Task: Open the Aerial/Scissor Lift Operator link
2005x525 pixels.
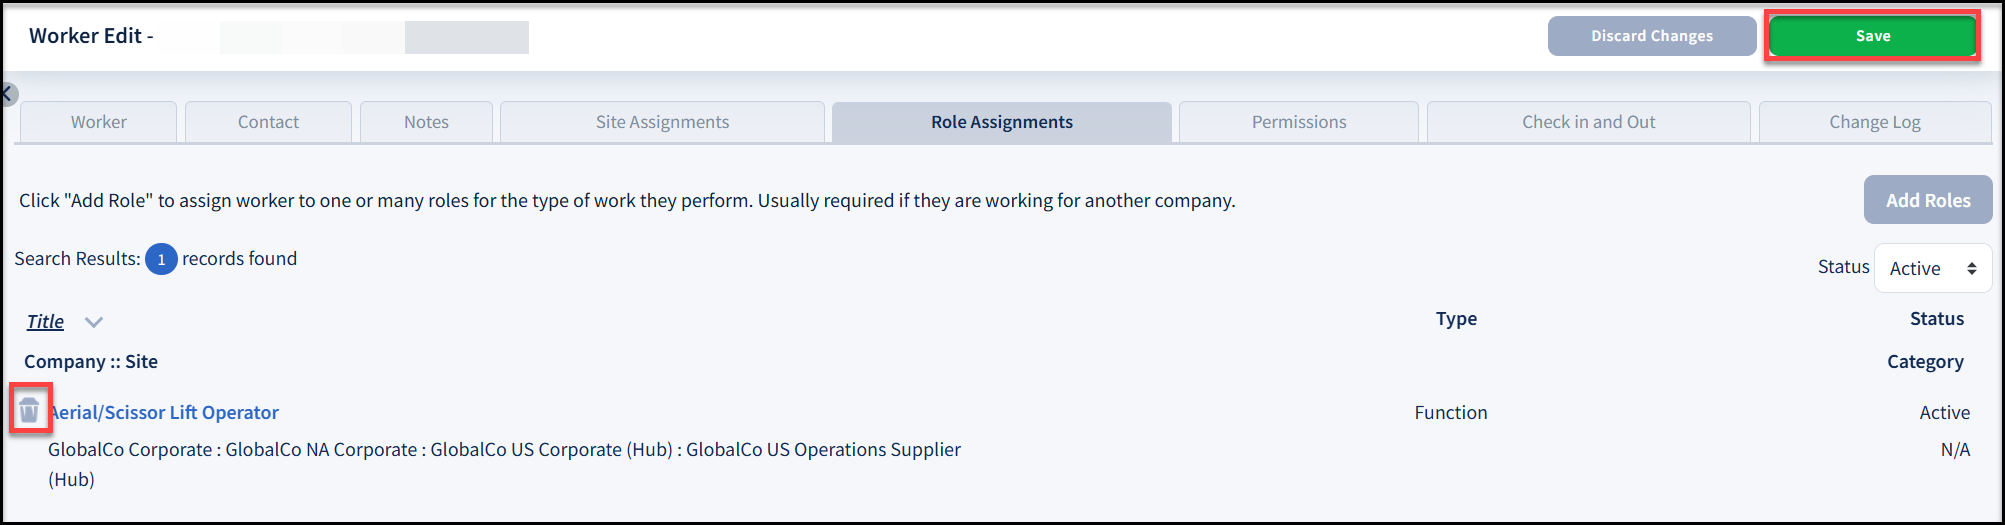Action: [166, 412]
